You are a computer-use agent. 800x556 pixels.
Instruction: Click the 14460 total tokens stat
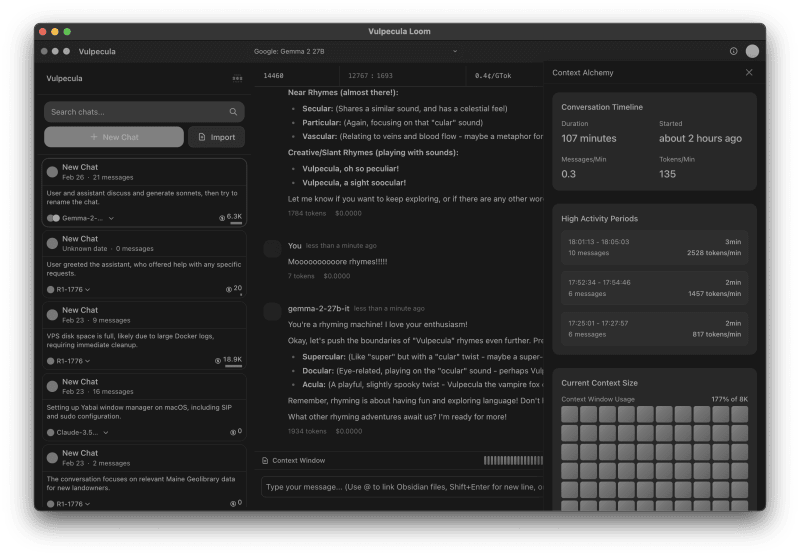(x=273, y=75)
